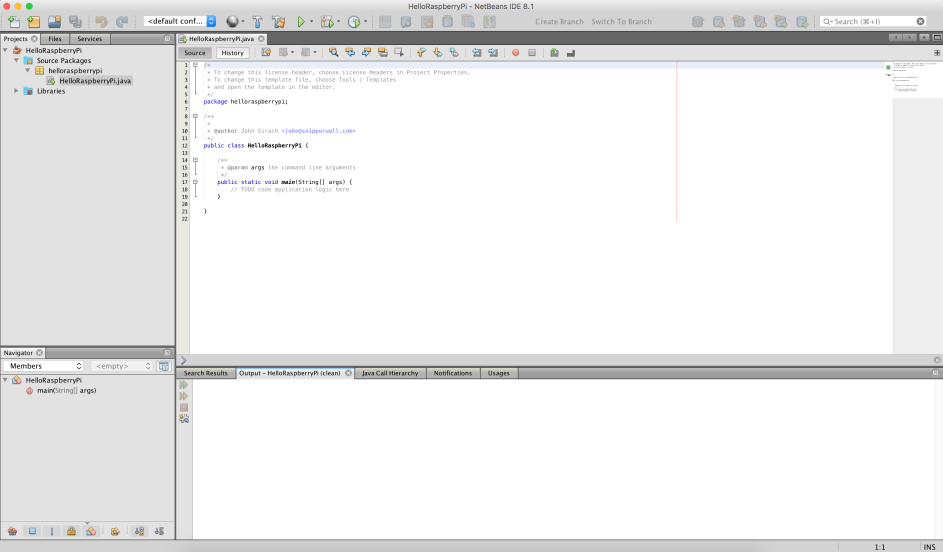Viewport: 943px width, 552px height.
Task: Click Create Branch in the toolbar
Action: [x=559, y=22]
